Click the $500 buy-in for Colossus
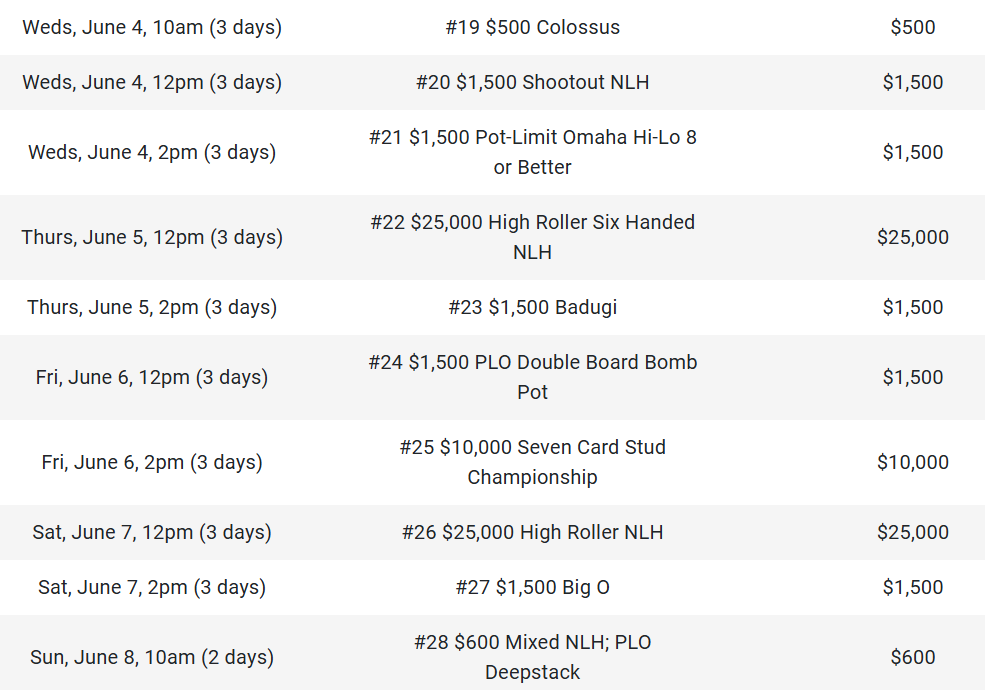The width and height of the screenshot is (985, 690). pos(912,27)
